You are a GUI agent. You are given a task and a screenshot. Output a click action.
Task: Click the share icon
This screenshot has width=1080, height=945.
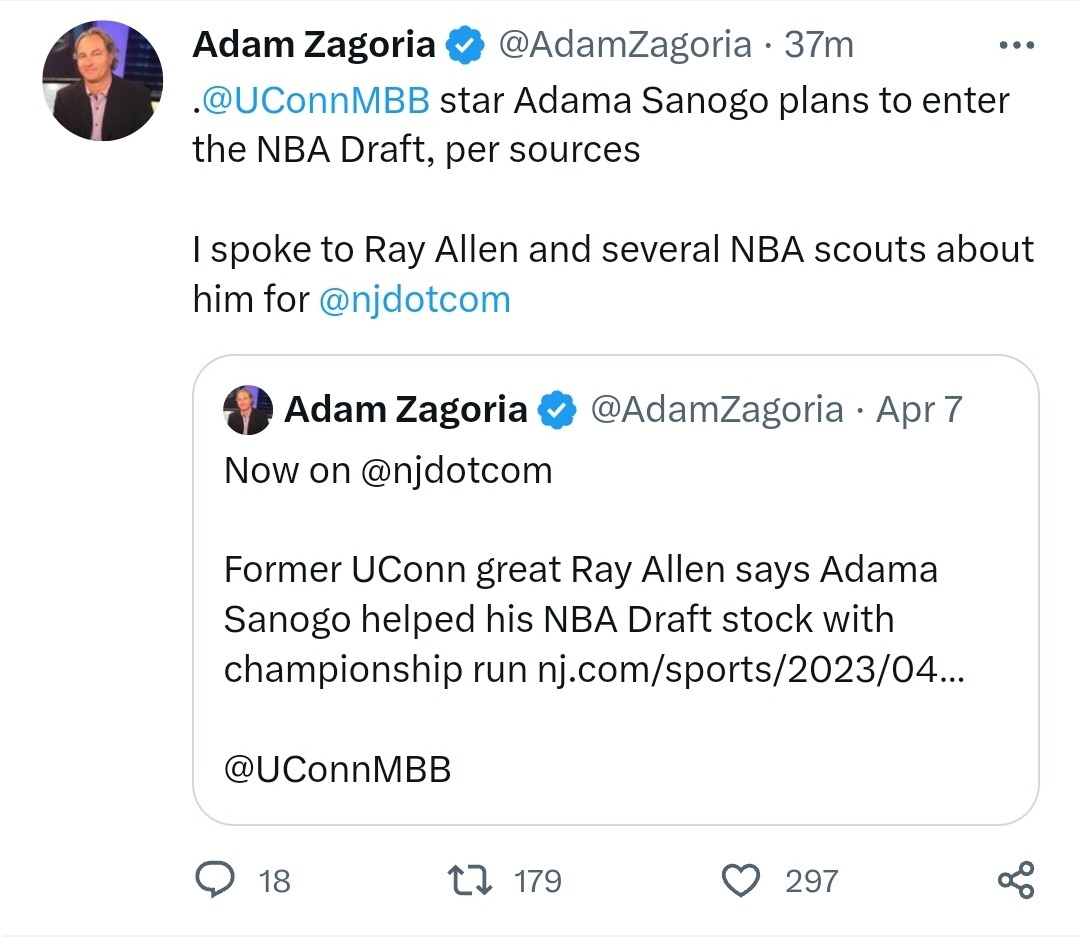pyautogui.click(x=1016, y=881)
